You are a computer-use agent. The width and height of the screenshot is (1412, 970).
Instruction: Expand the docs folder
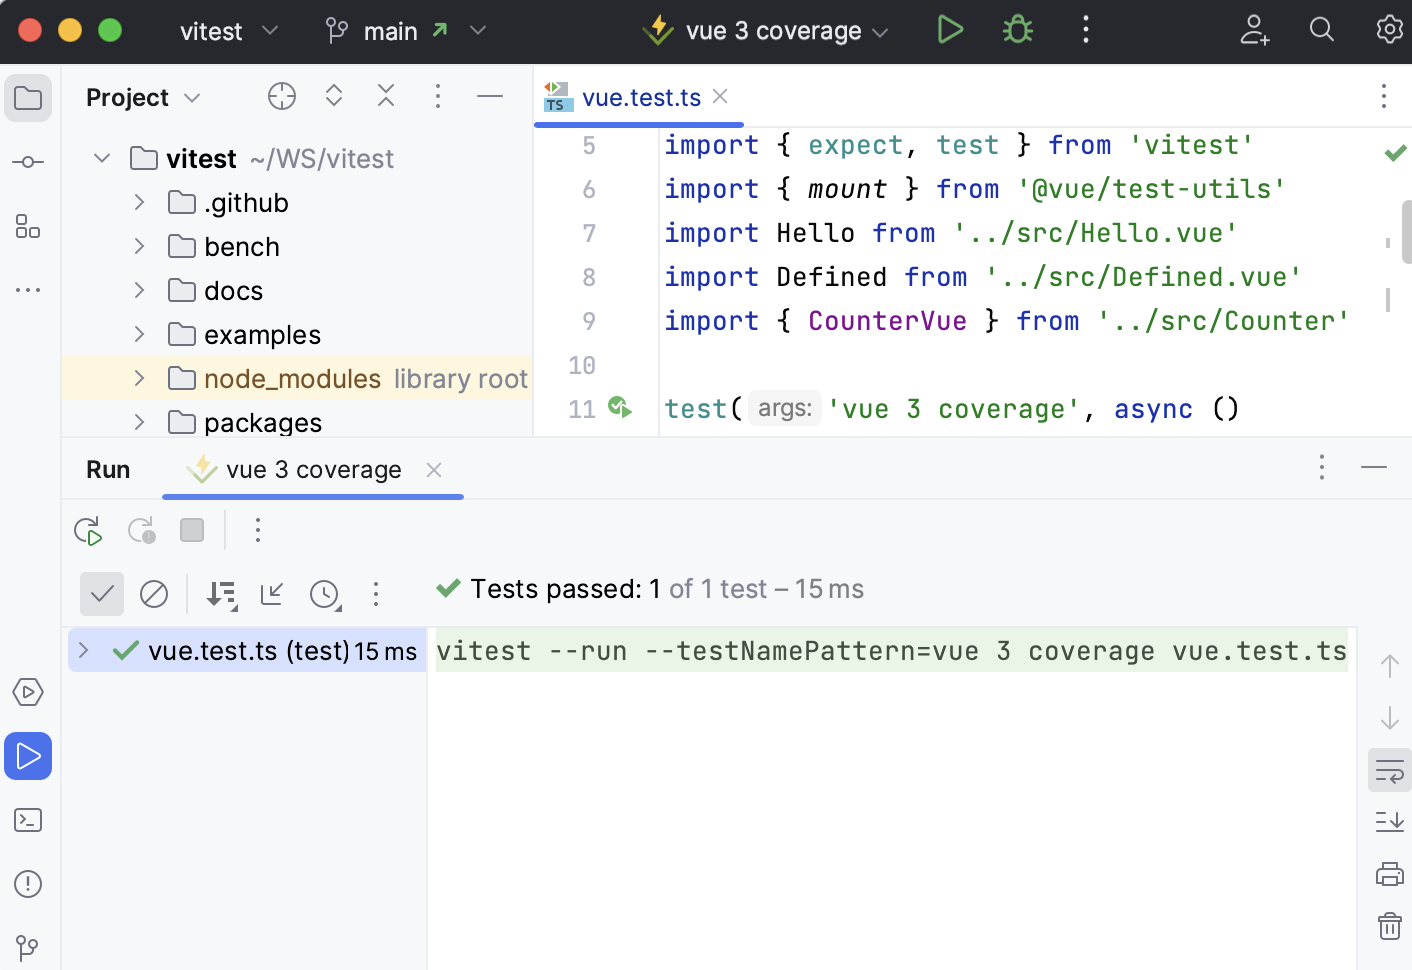pyautogui.click(x=140, y=290)
